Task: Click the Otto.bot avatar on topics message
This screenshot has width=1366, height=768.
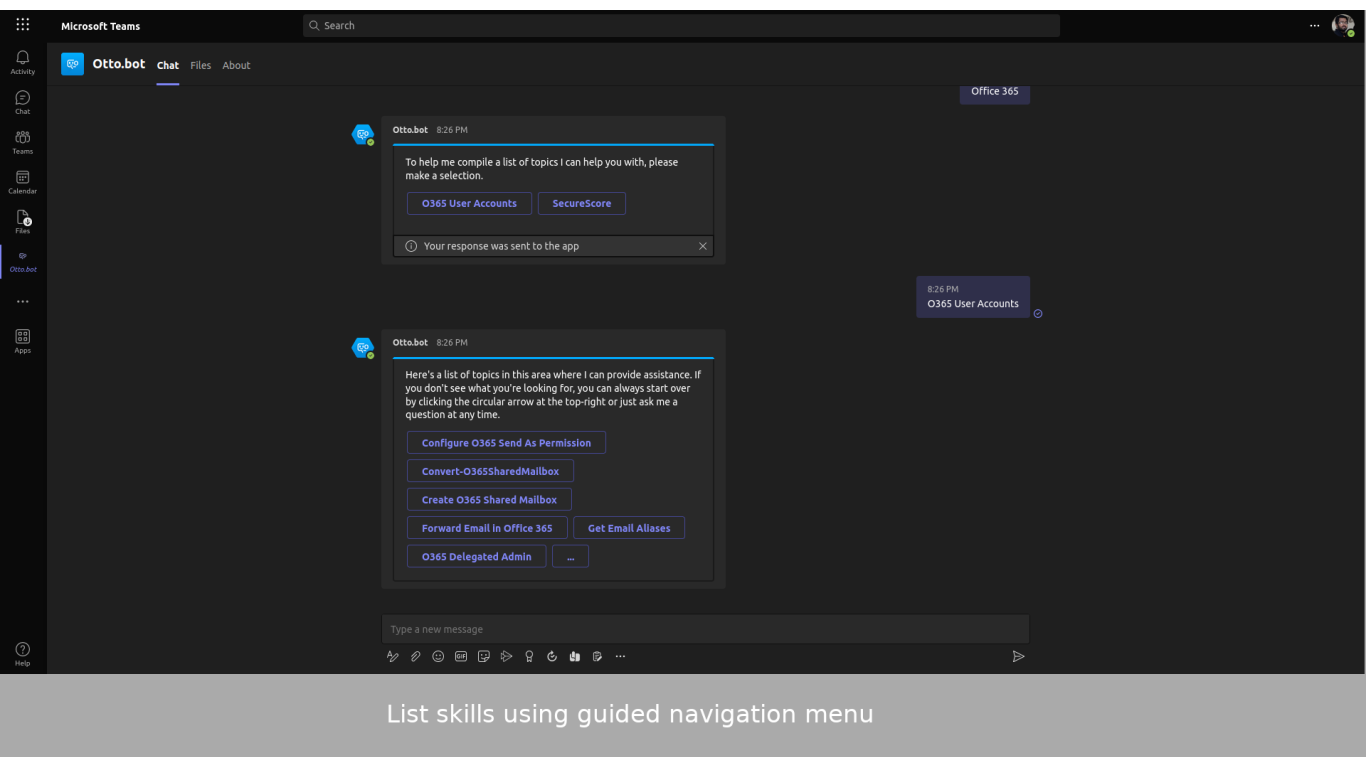Action: coord(363,348)
